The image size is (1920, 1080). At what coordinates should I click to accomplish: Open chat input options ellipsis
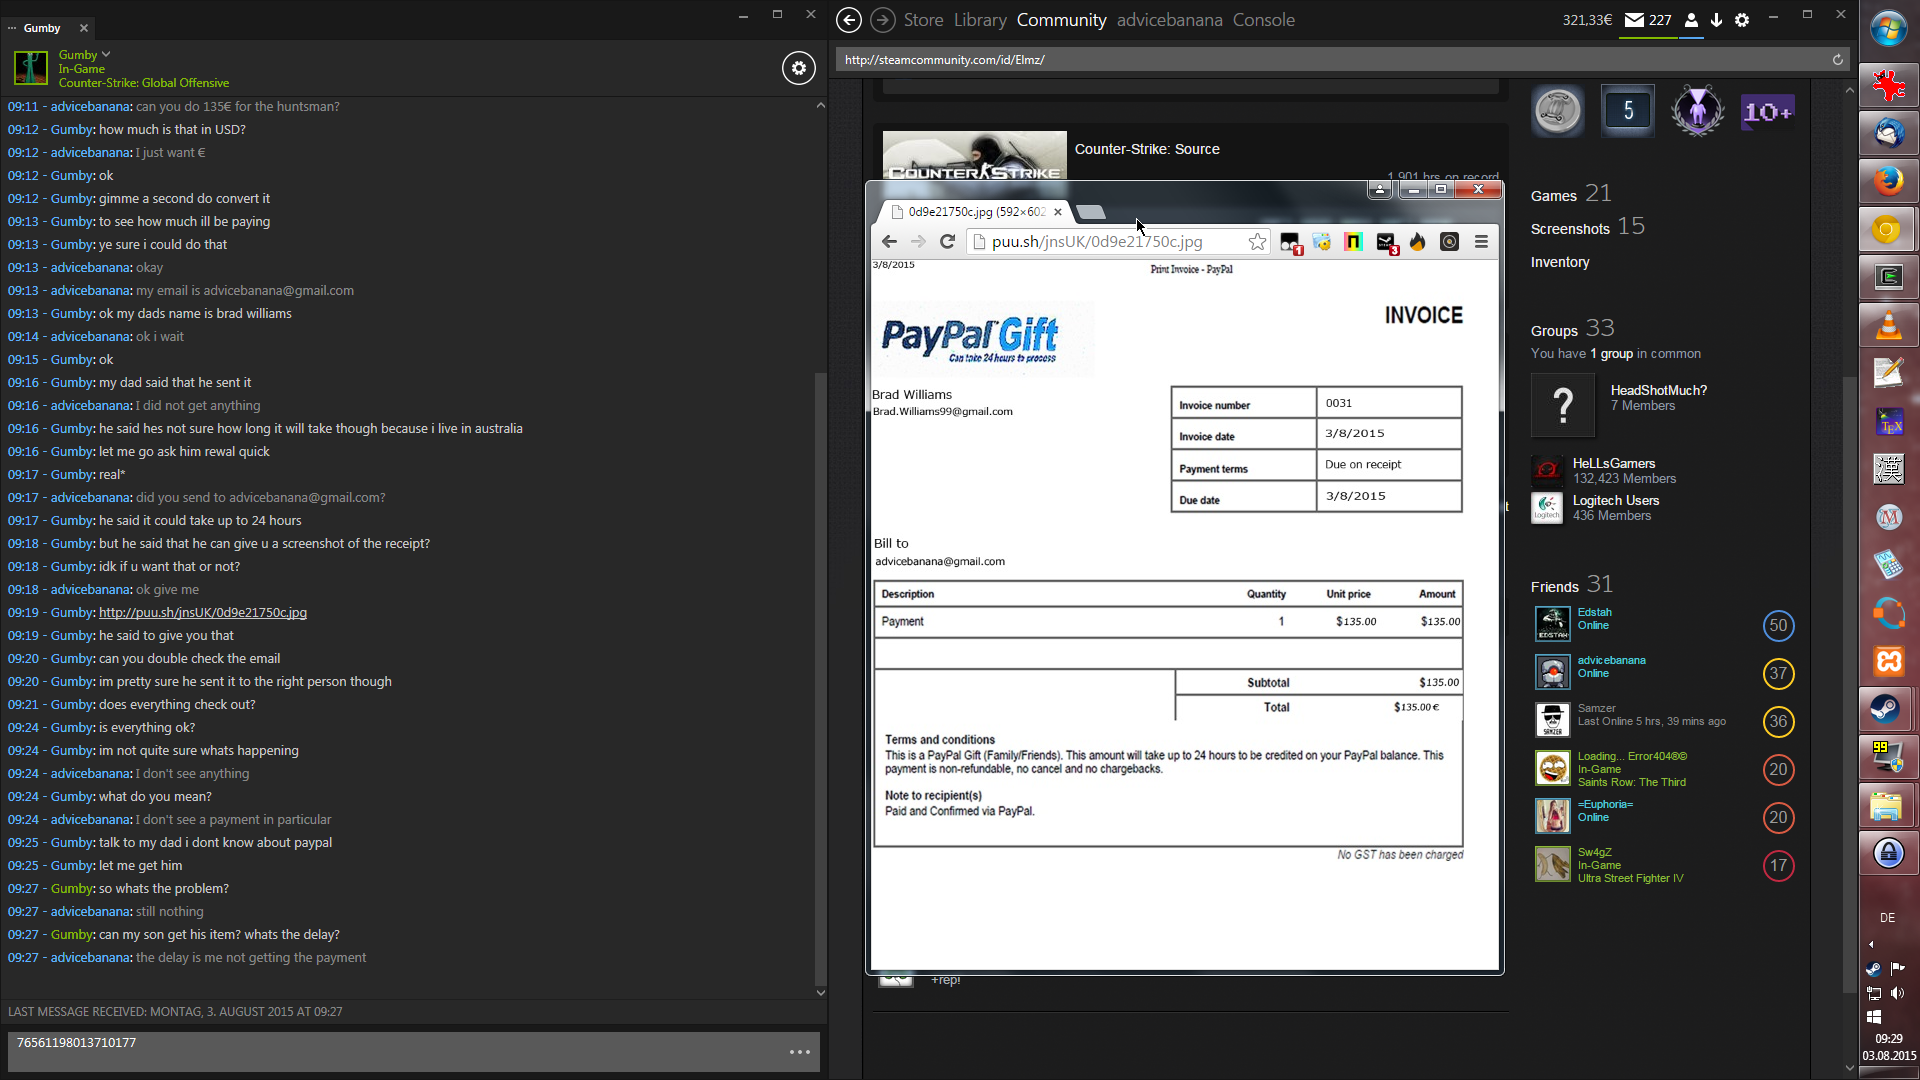799,1052
